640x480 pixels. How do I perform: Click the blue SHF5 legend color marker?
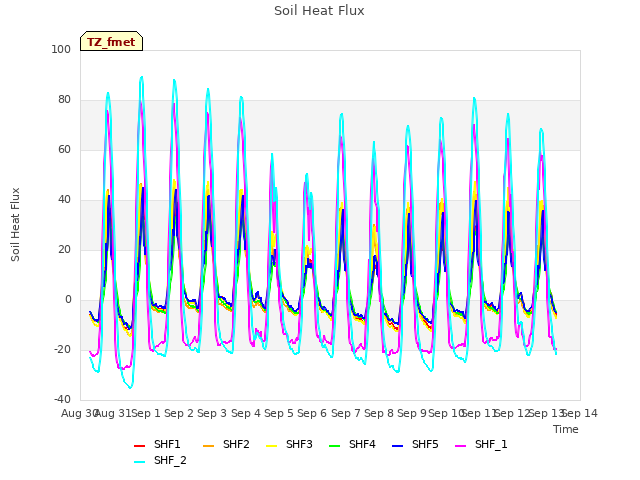398,446
